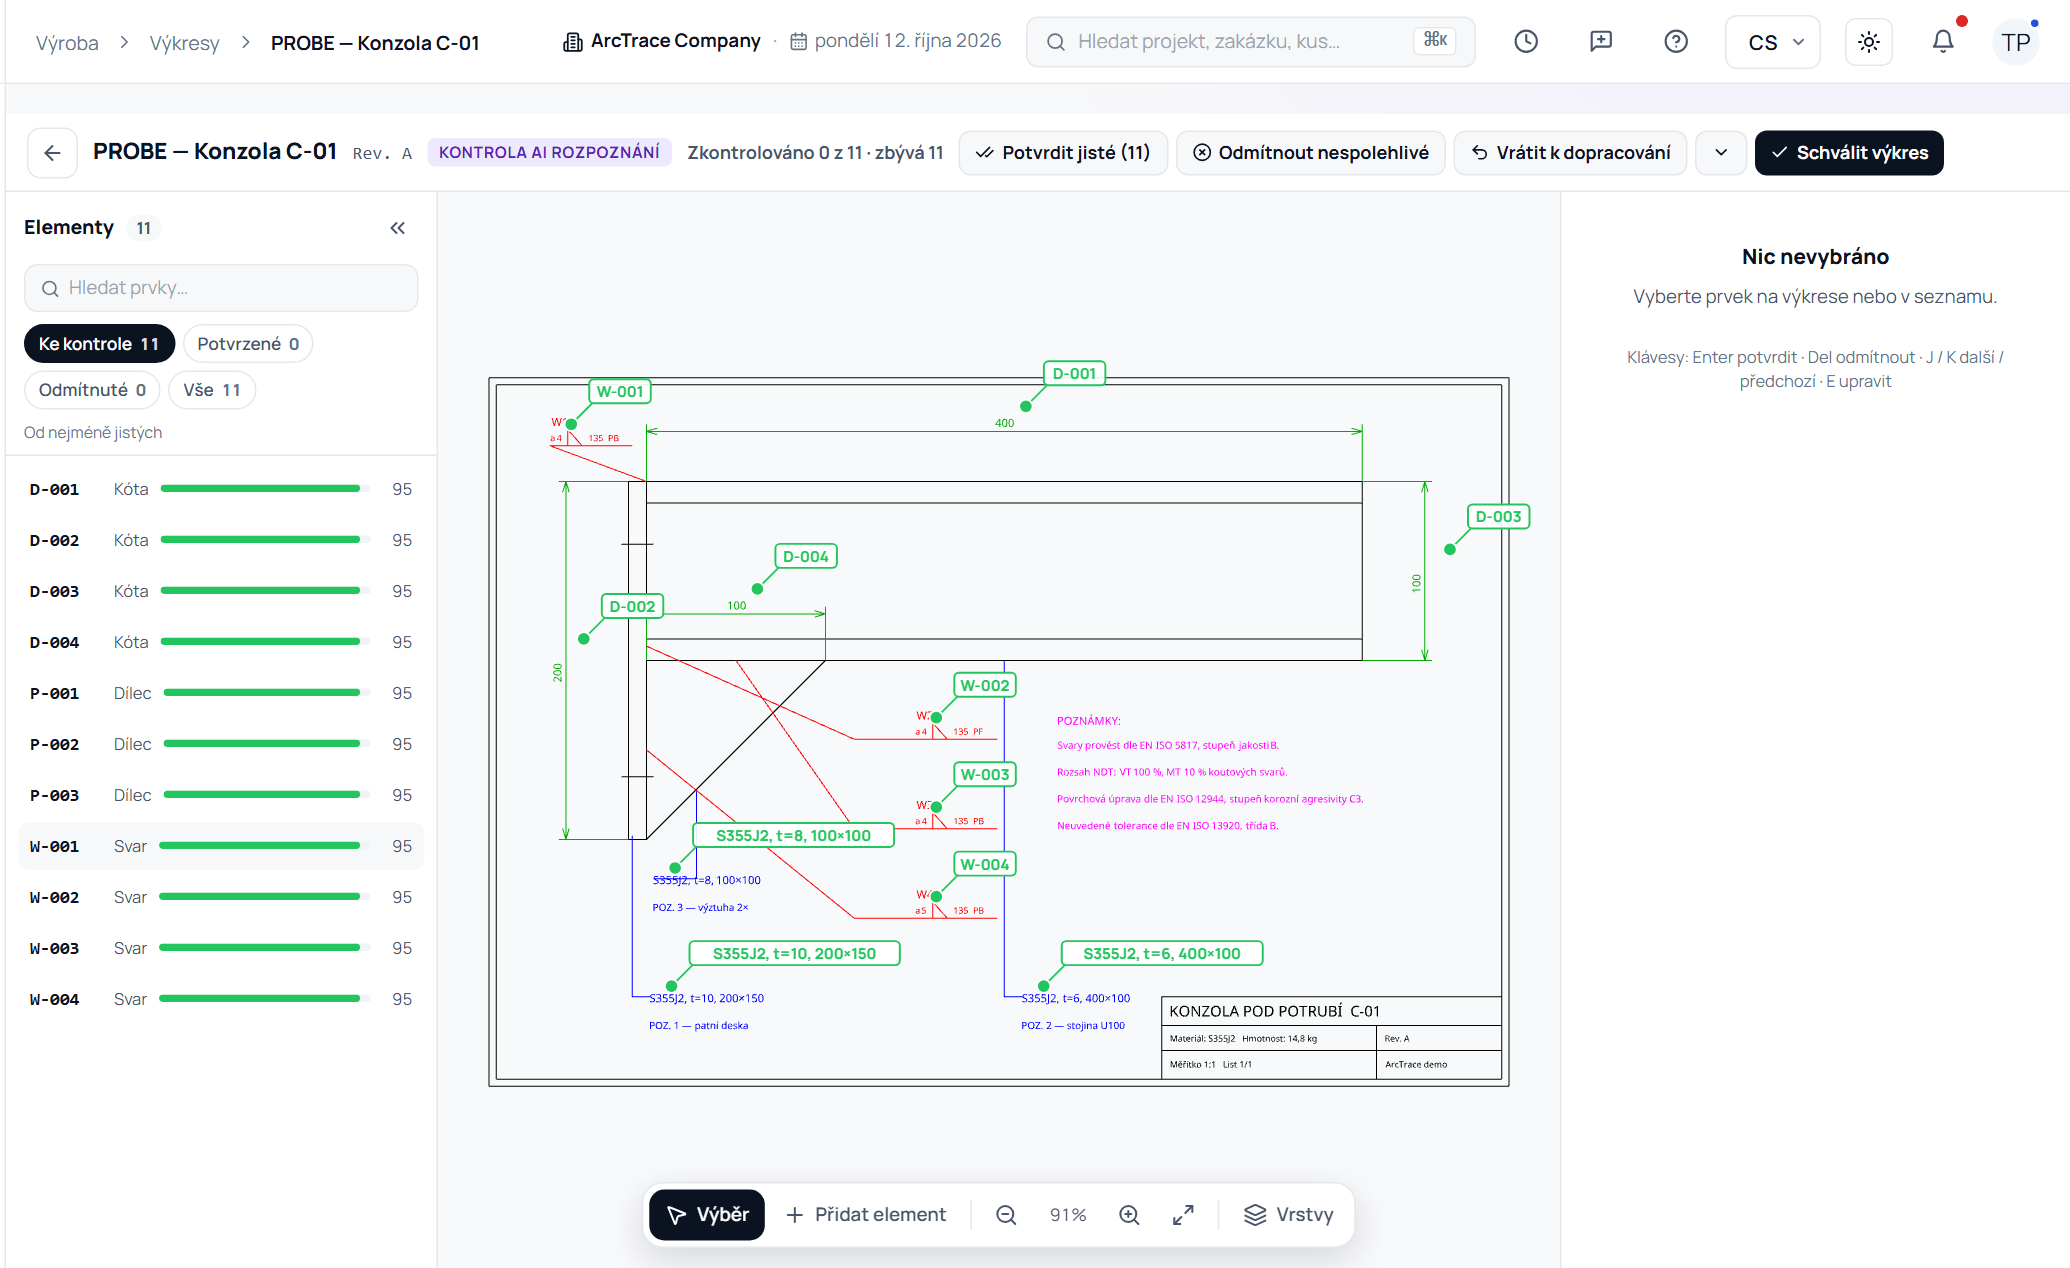Click the Hledat prvky search field
Viewport: 2070px width, 1268px height.
tap(221, 288)
